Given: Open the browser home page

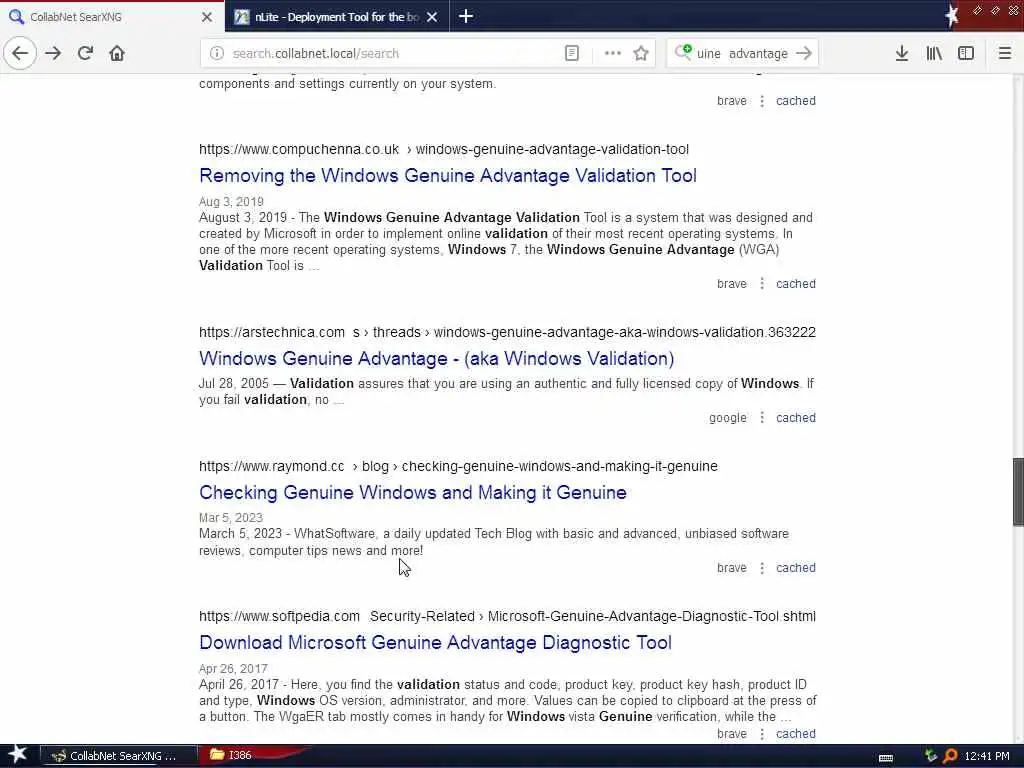Looking at the screenshot, I should [117, 53].
